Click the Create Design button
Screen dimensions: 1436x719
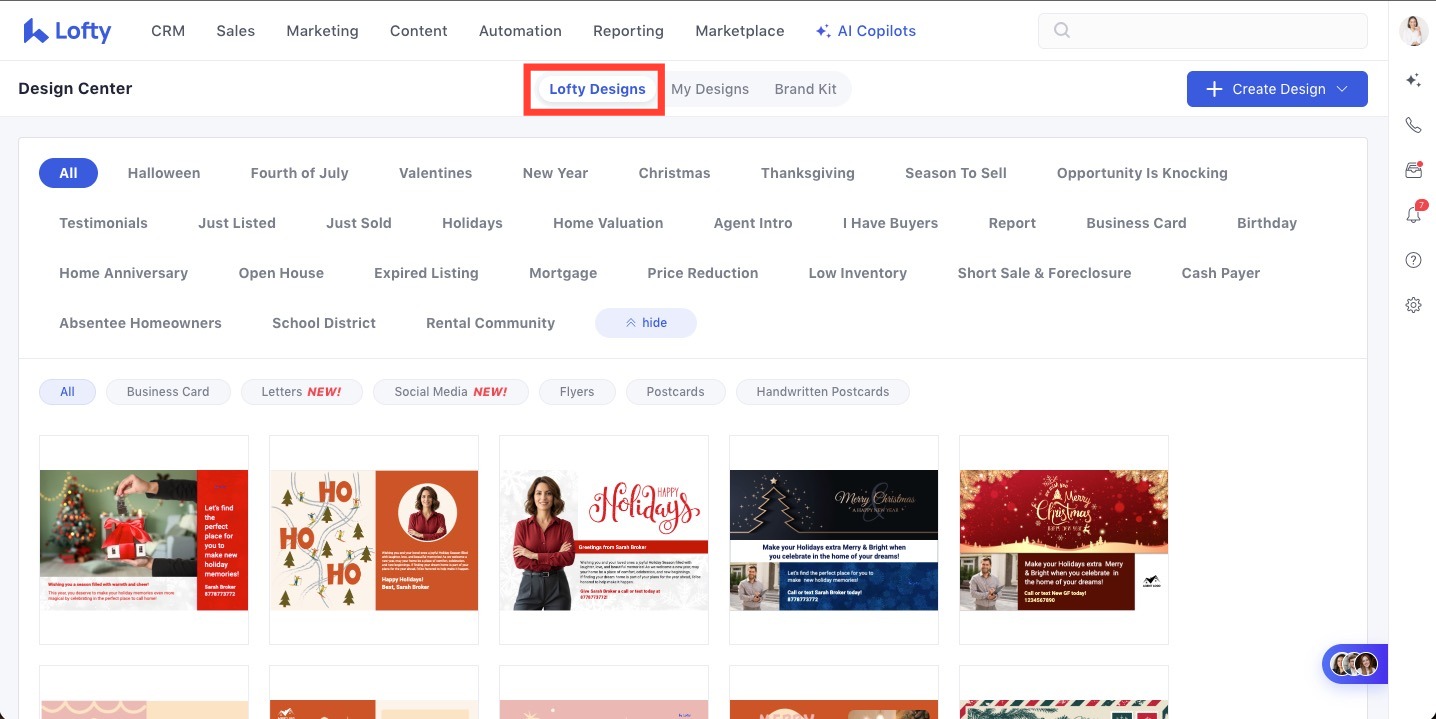1277,89
